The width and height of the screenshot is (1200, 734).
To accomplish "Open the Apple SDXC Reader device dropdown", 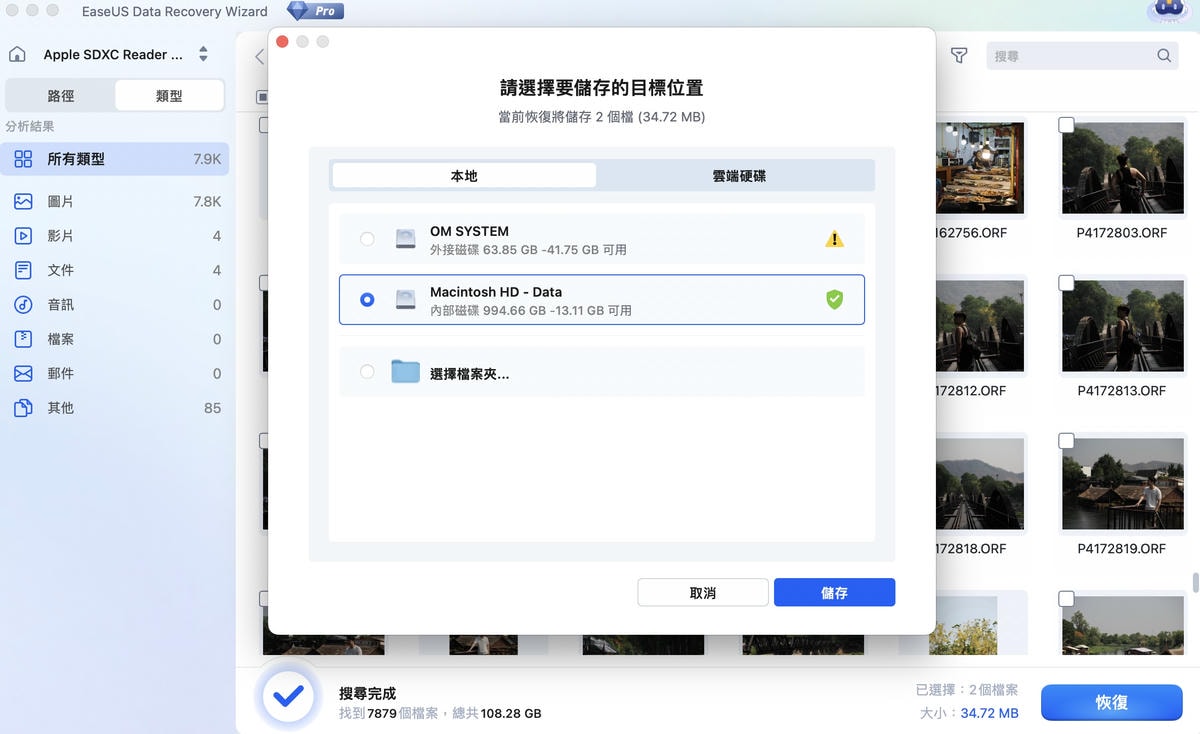I will pyautogui.click(x=203, y=54).
